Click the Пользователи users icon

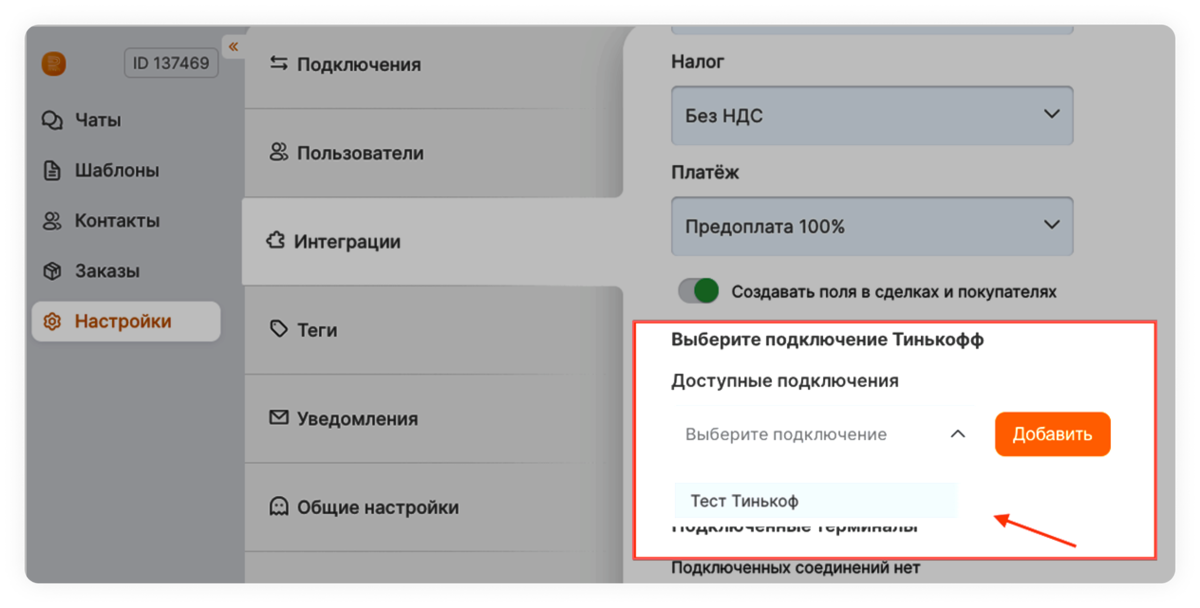pyautogui.click(x=279, y=153)
